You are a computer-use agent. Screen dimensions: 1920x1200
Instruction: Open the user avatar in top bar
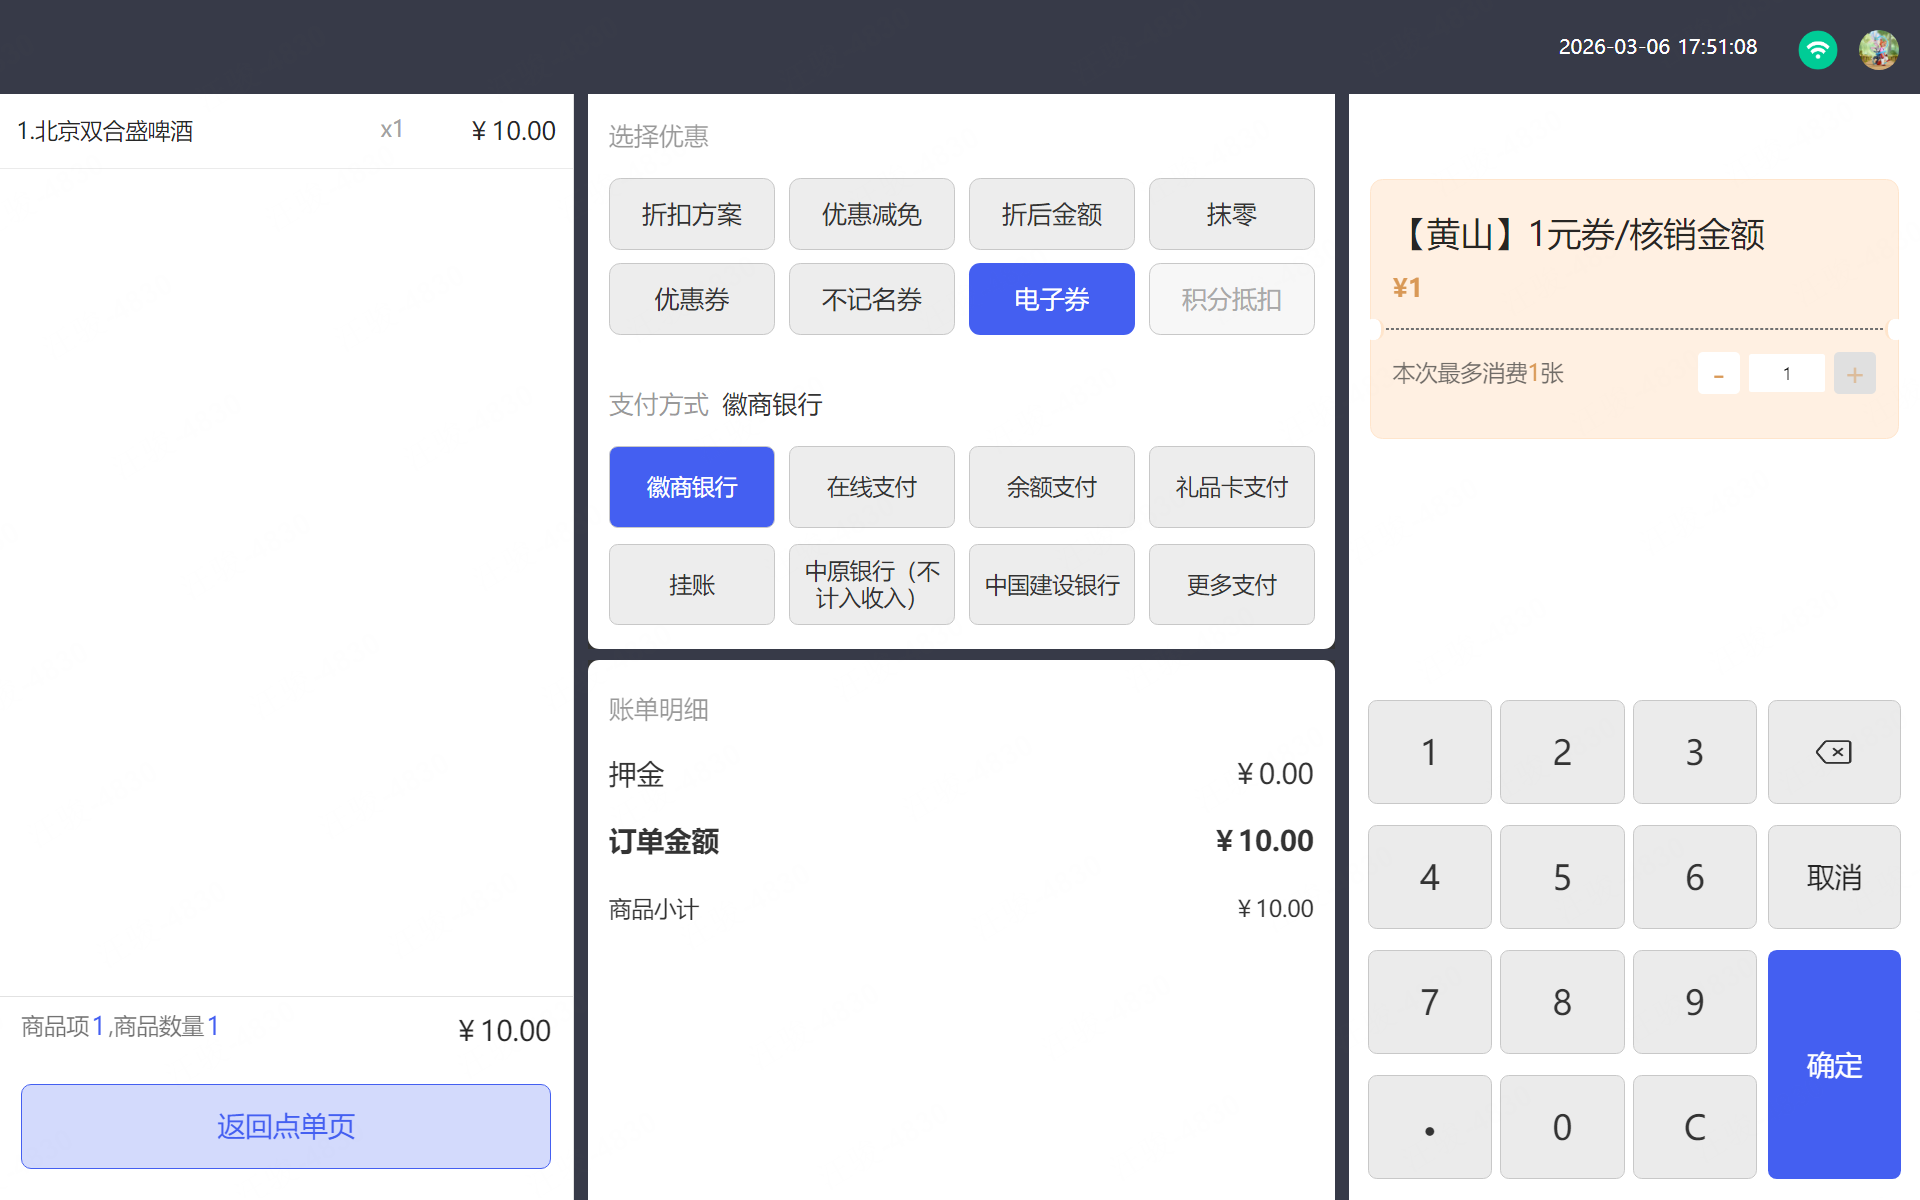pyautogui.click(x=1878, y=48)
